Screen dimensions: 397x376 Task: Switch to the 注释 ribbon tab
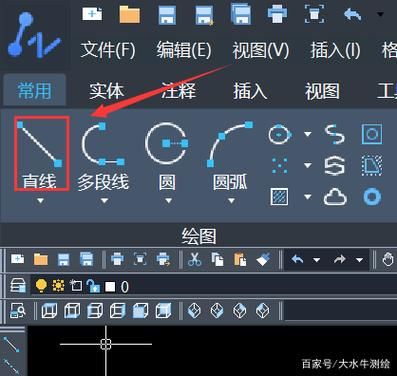[179, 91]
